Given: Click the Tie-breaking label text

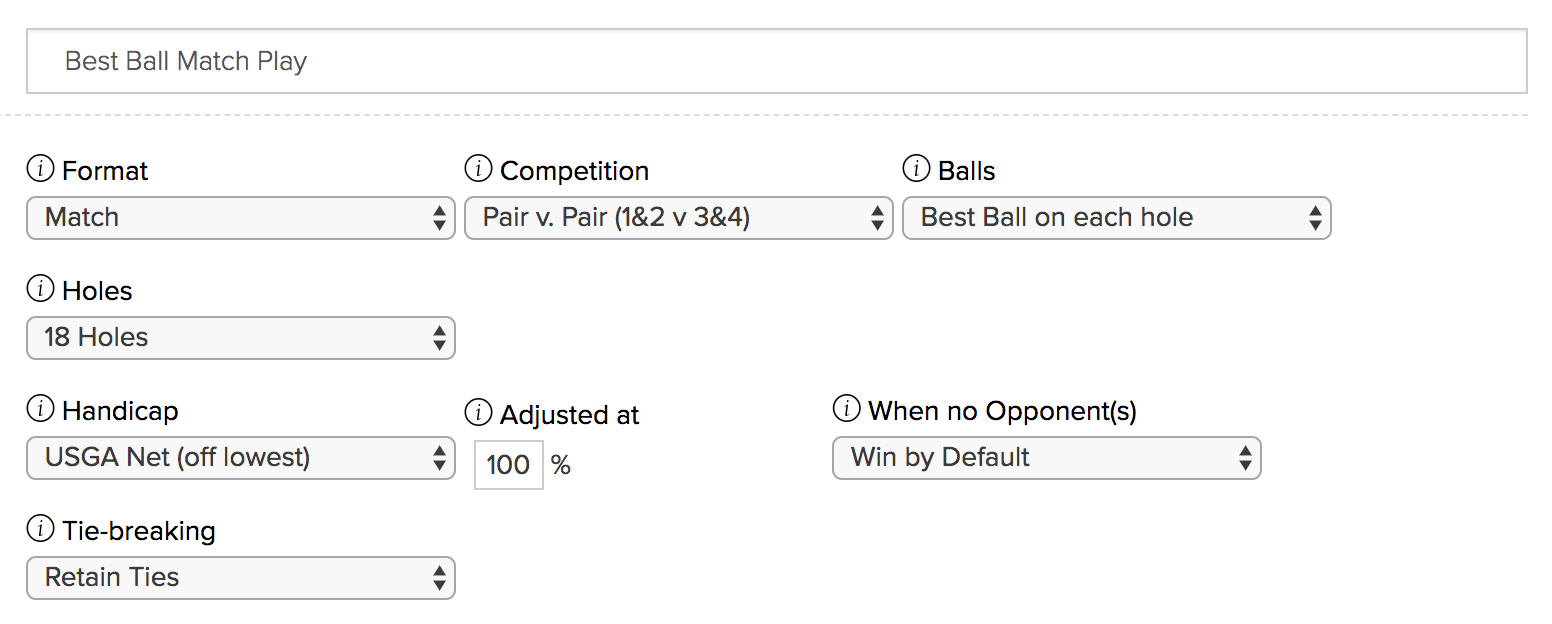Looking at the screenshot, I should pyautogui.click(x=138, y=530).
